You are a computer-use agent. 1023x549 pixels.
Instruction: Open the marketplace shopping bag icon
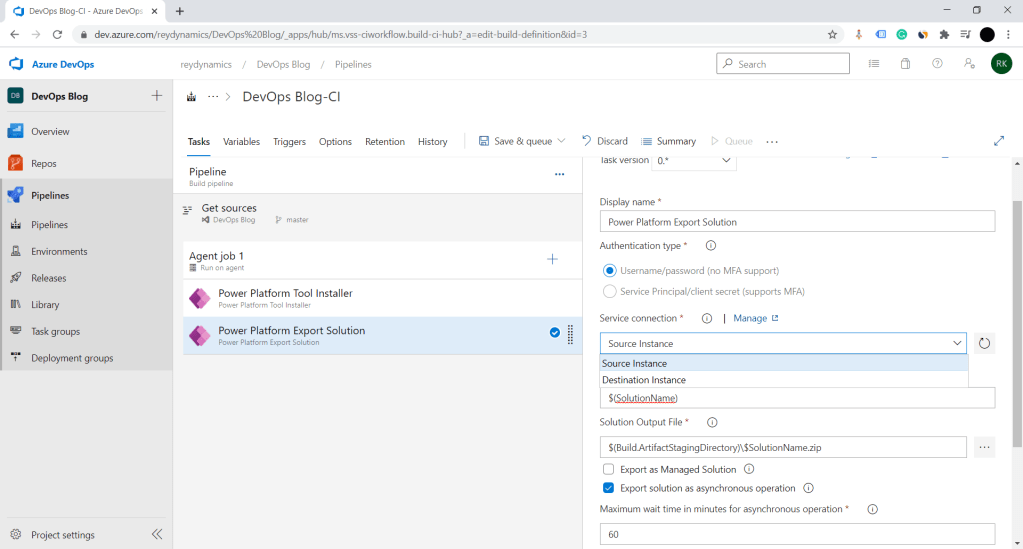pyautogui.click(x=905, y=64)
